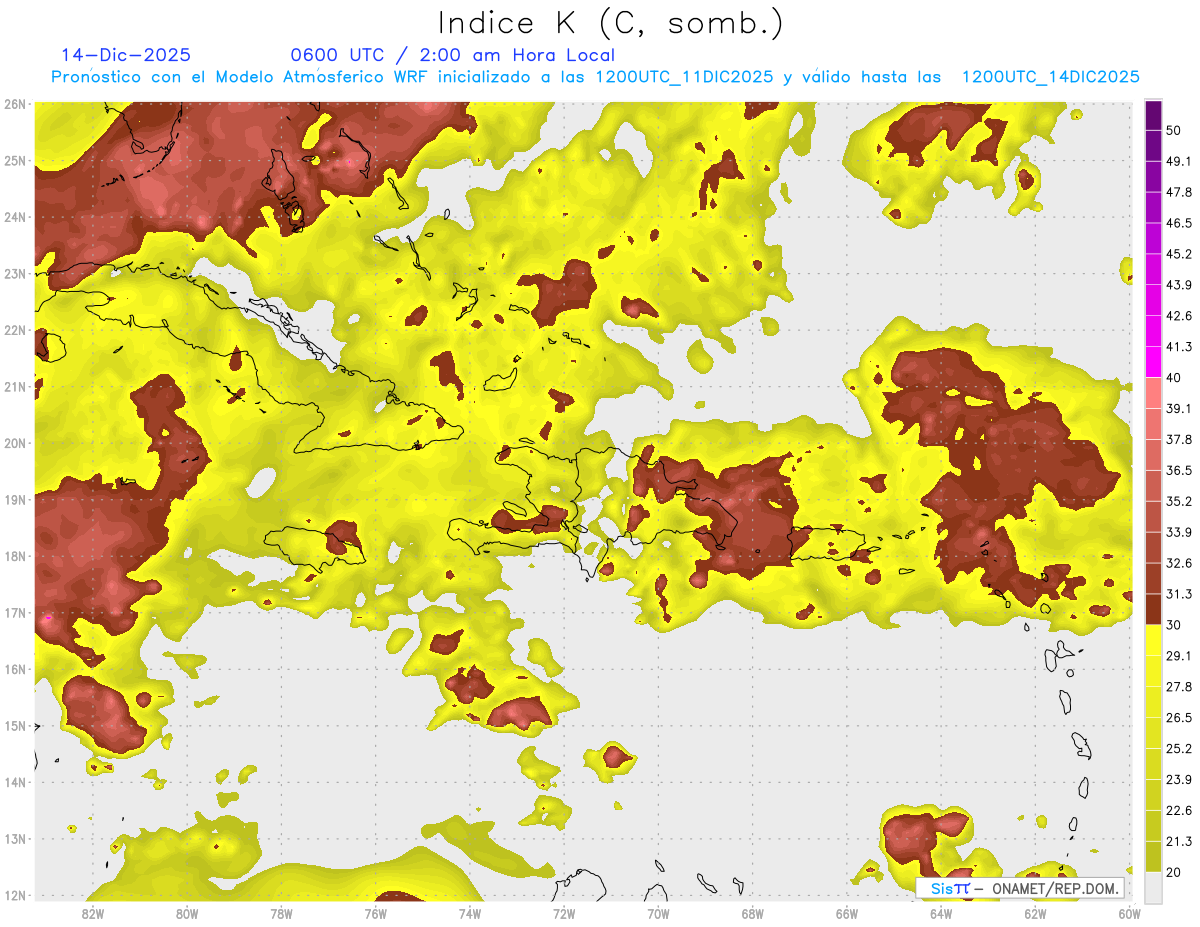
Task: Click the '78W' longitude label
Action: pyautogui.click(x=281, y=914)
